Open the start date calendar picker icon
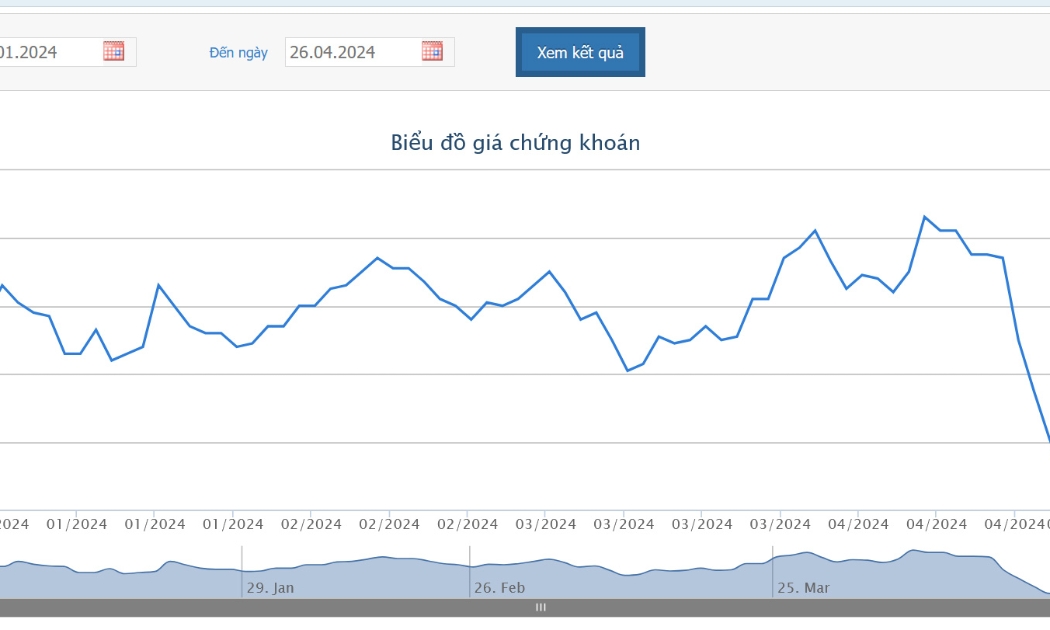Viewport: 1050px width, 630px height. pos(113,51)
